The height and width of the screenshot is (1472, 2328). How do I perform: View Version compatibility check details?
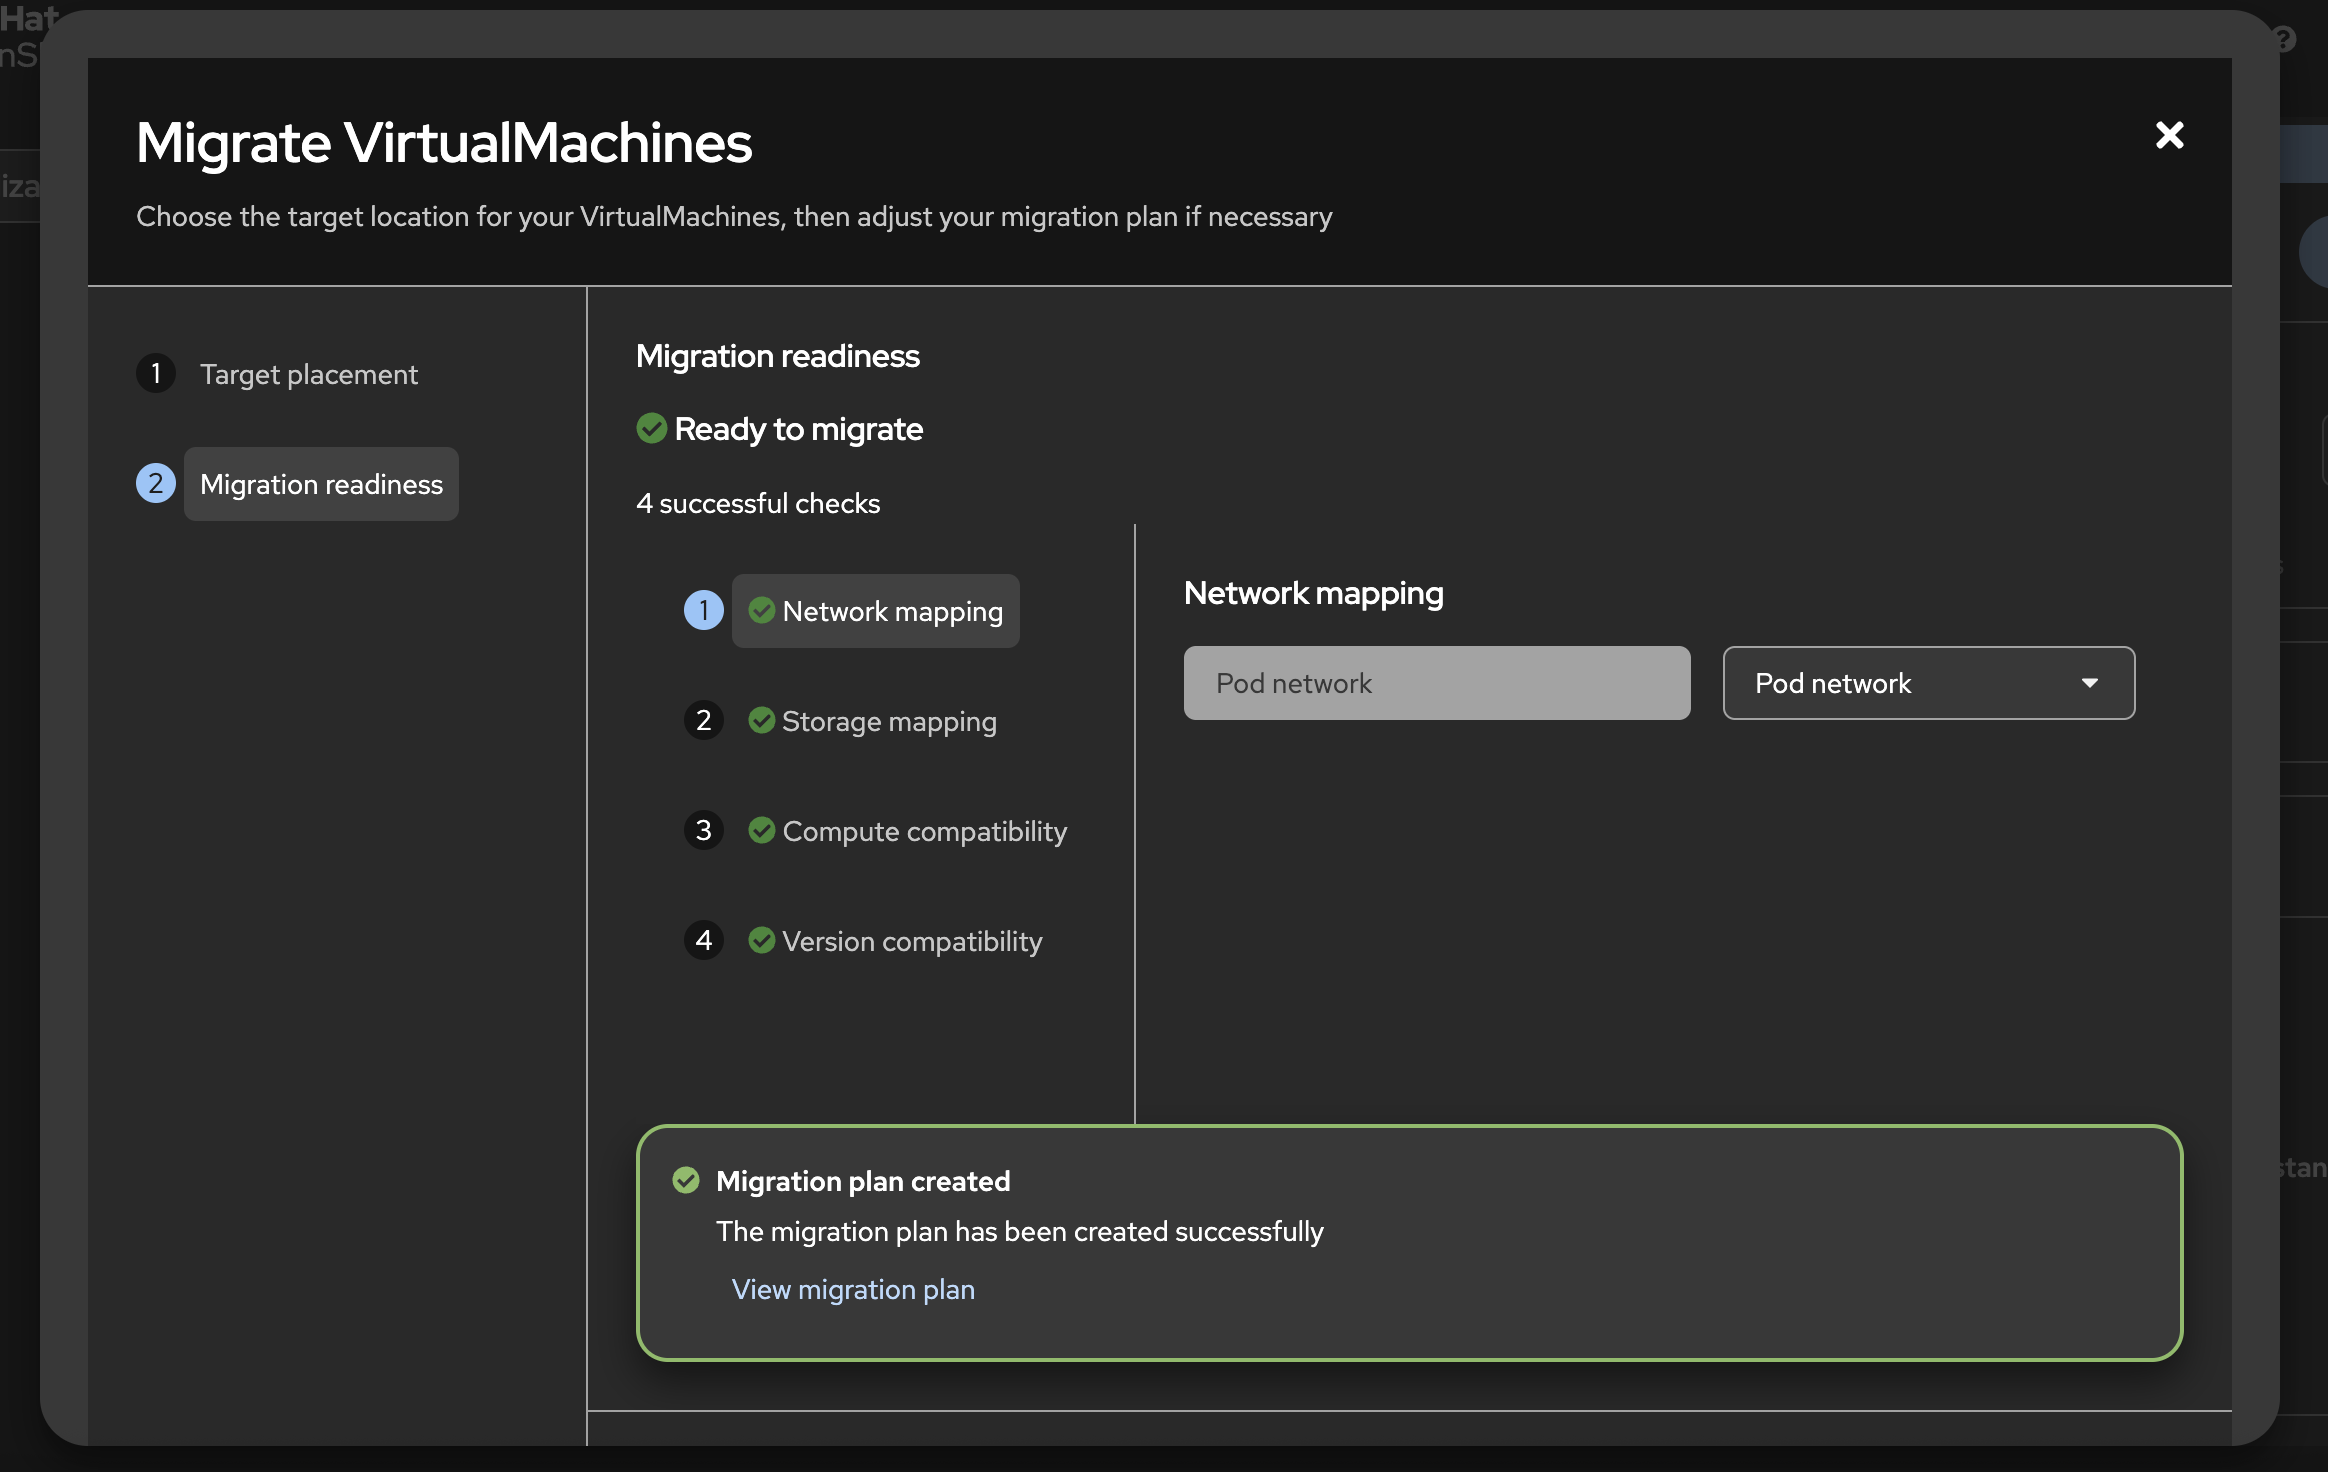click(x=912, y=941)
